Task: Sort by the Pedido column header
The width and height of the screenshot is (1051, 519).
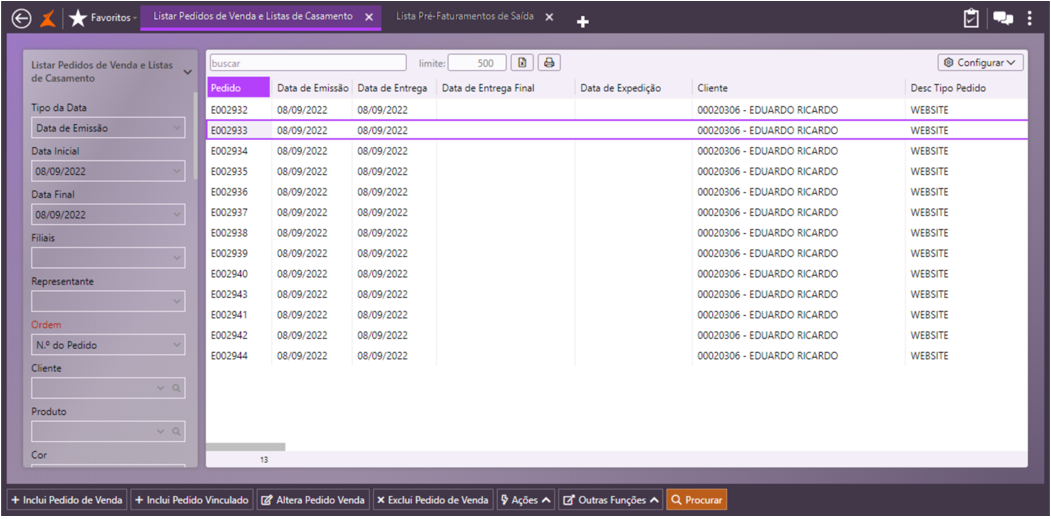Action: click(237, 88)
